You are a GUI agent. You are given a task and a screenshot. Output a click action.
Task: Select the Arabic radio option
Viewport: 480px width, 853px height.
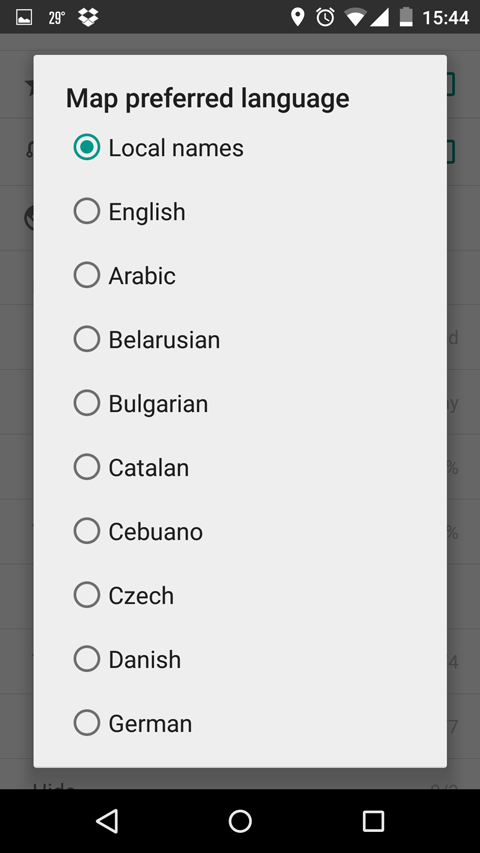pyautogui.click(x=87, y=275)
